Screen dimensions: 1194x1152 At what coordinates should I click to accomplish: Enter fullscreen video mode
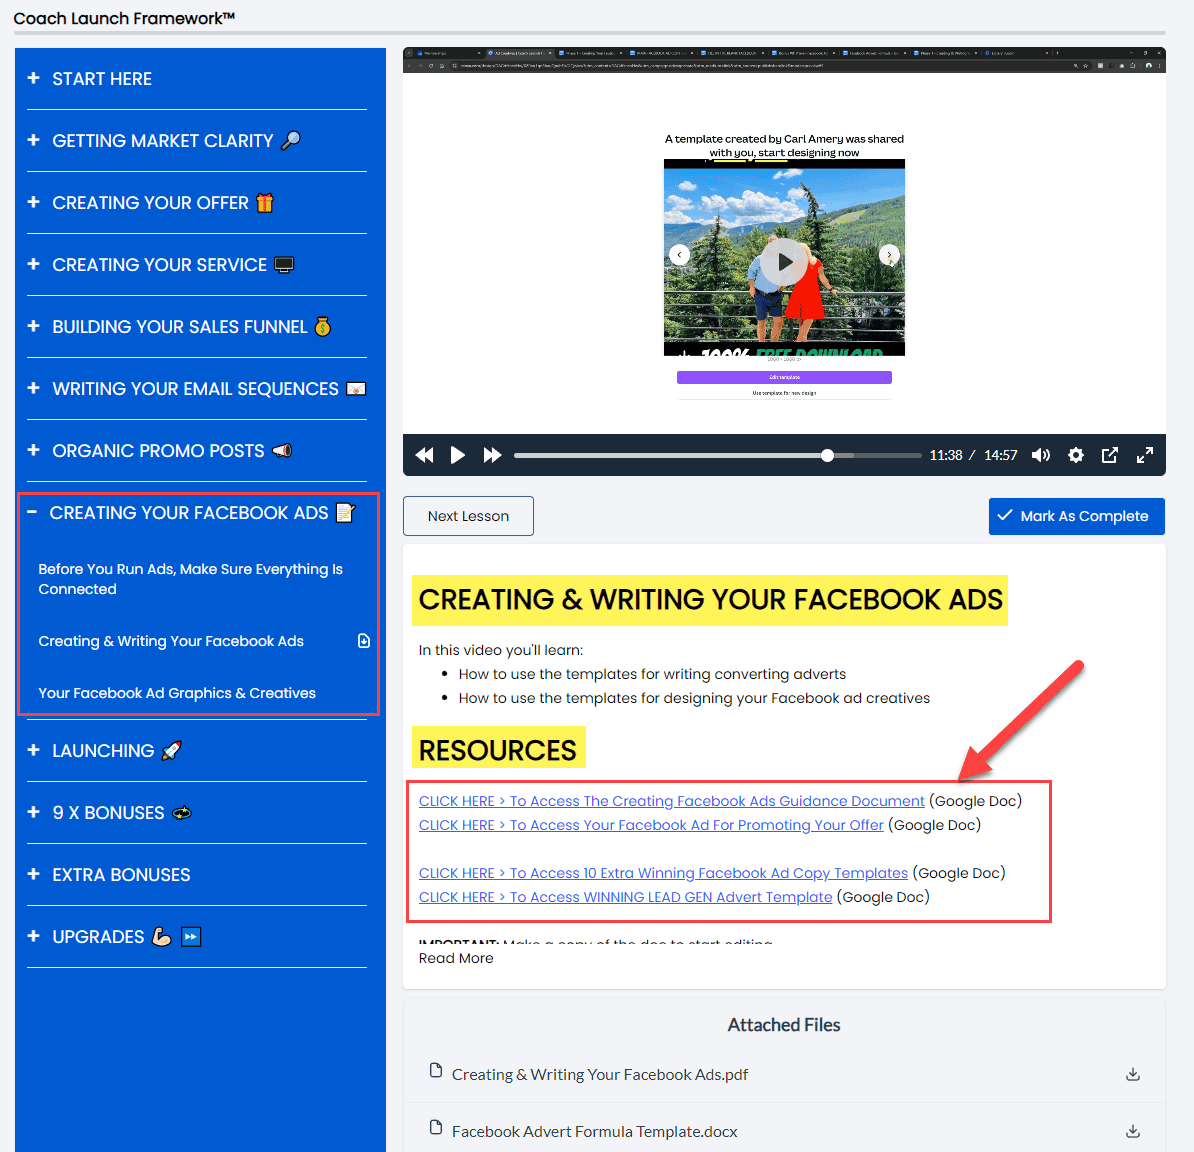(1144, 455)
